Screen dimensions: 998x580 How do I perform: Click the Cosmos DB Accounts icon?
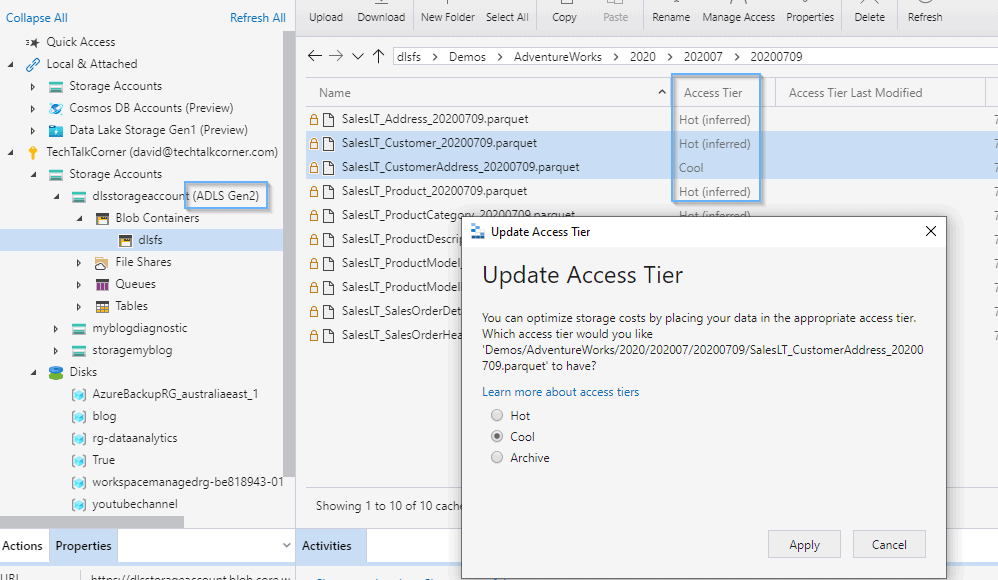(56, 108)
